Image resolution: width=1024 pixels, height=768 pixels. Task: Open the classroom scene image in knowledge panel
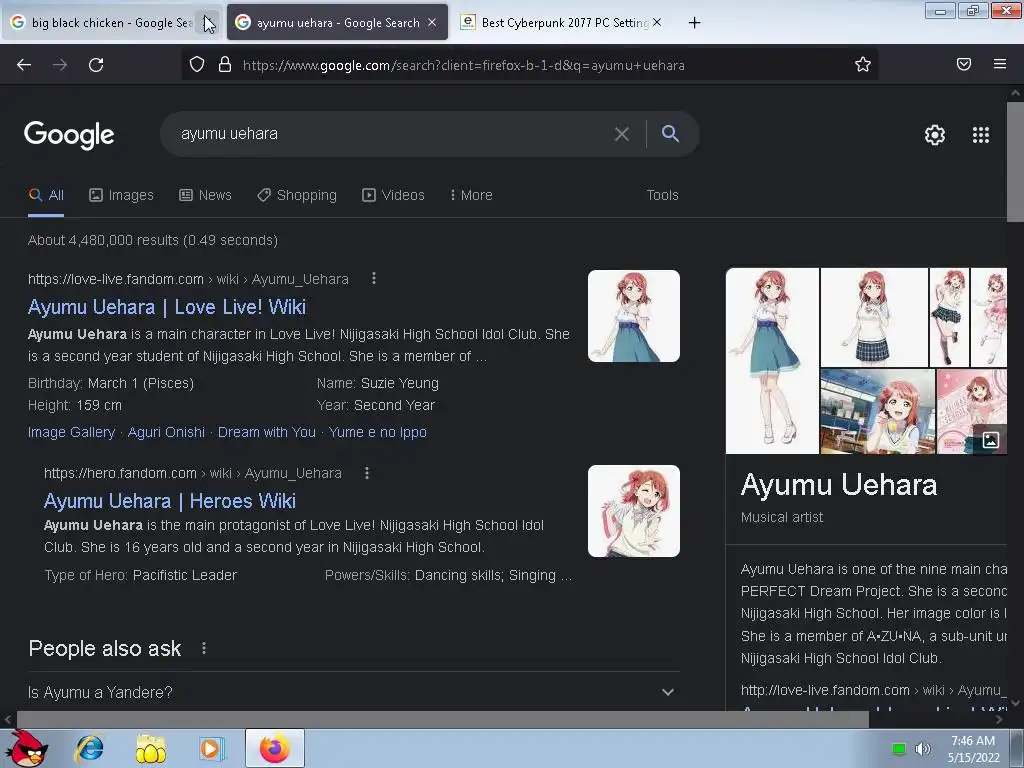click(878, 411)
